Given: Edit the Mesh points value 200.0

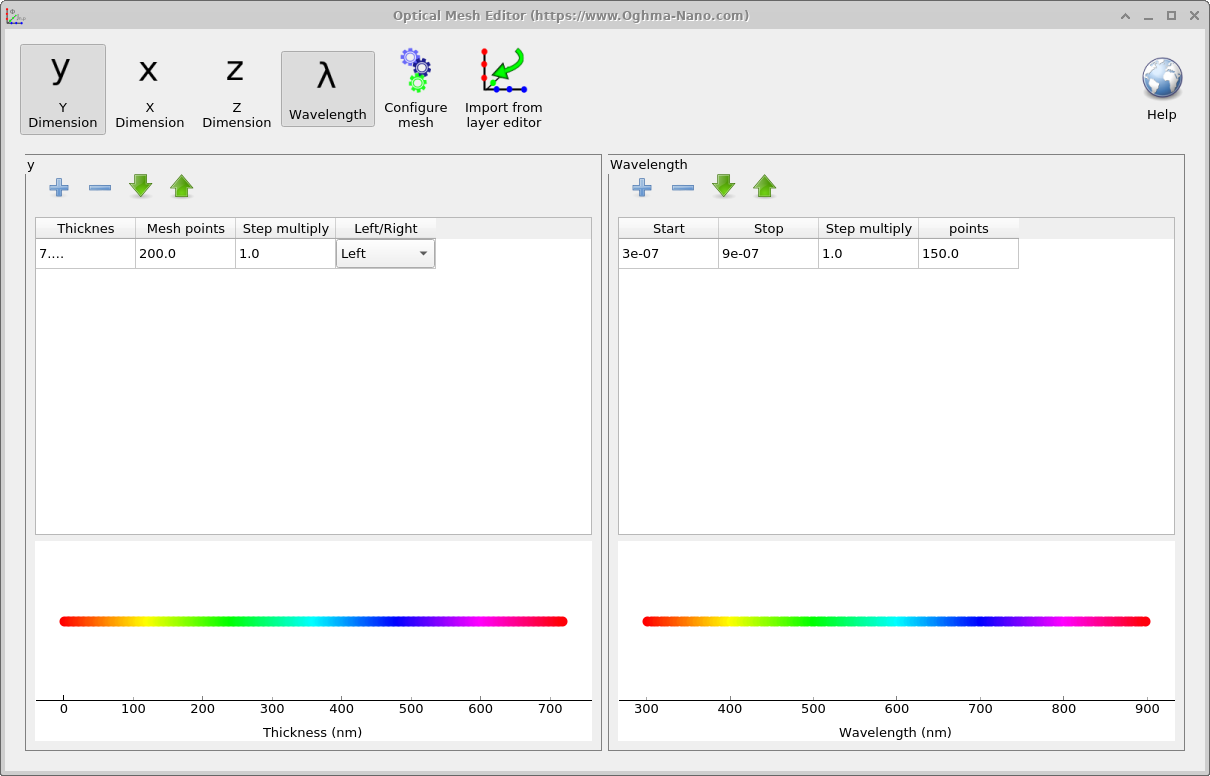Looking at the screenshot, I should point(184,253).
